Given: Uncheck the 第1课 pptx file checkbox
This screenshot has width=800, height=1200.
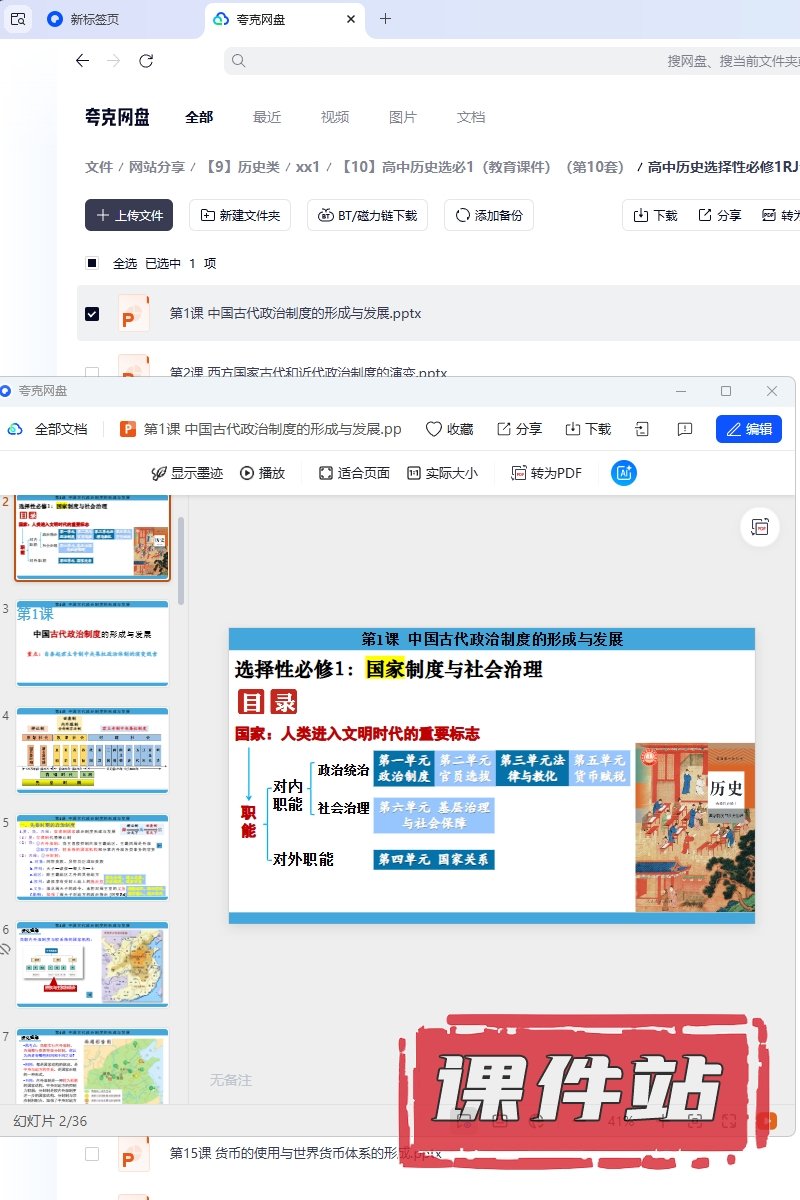Looking at the screenshot, I should pyautogui.click(x=92, y=314).
